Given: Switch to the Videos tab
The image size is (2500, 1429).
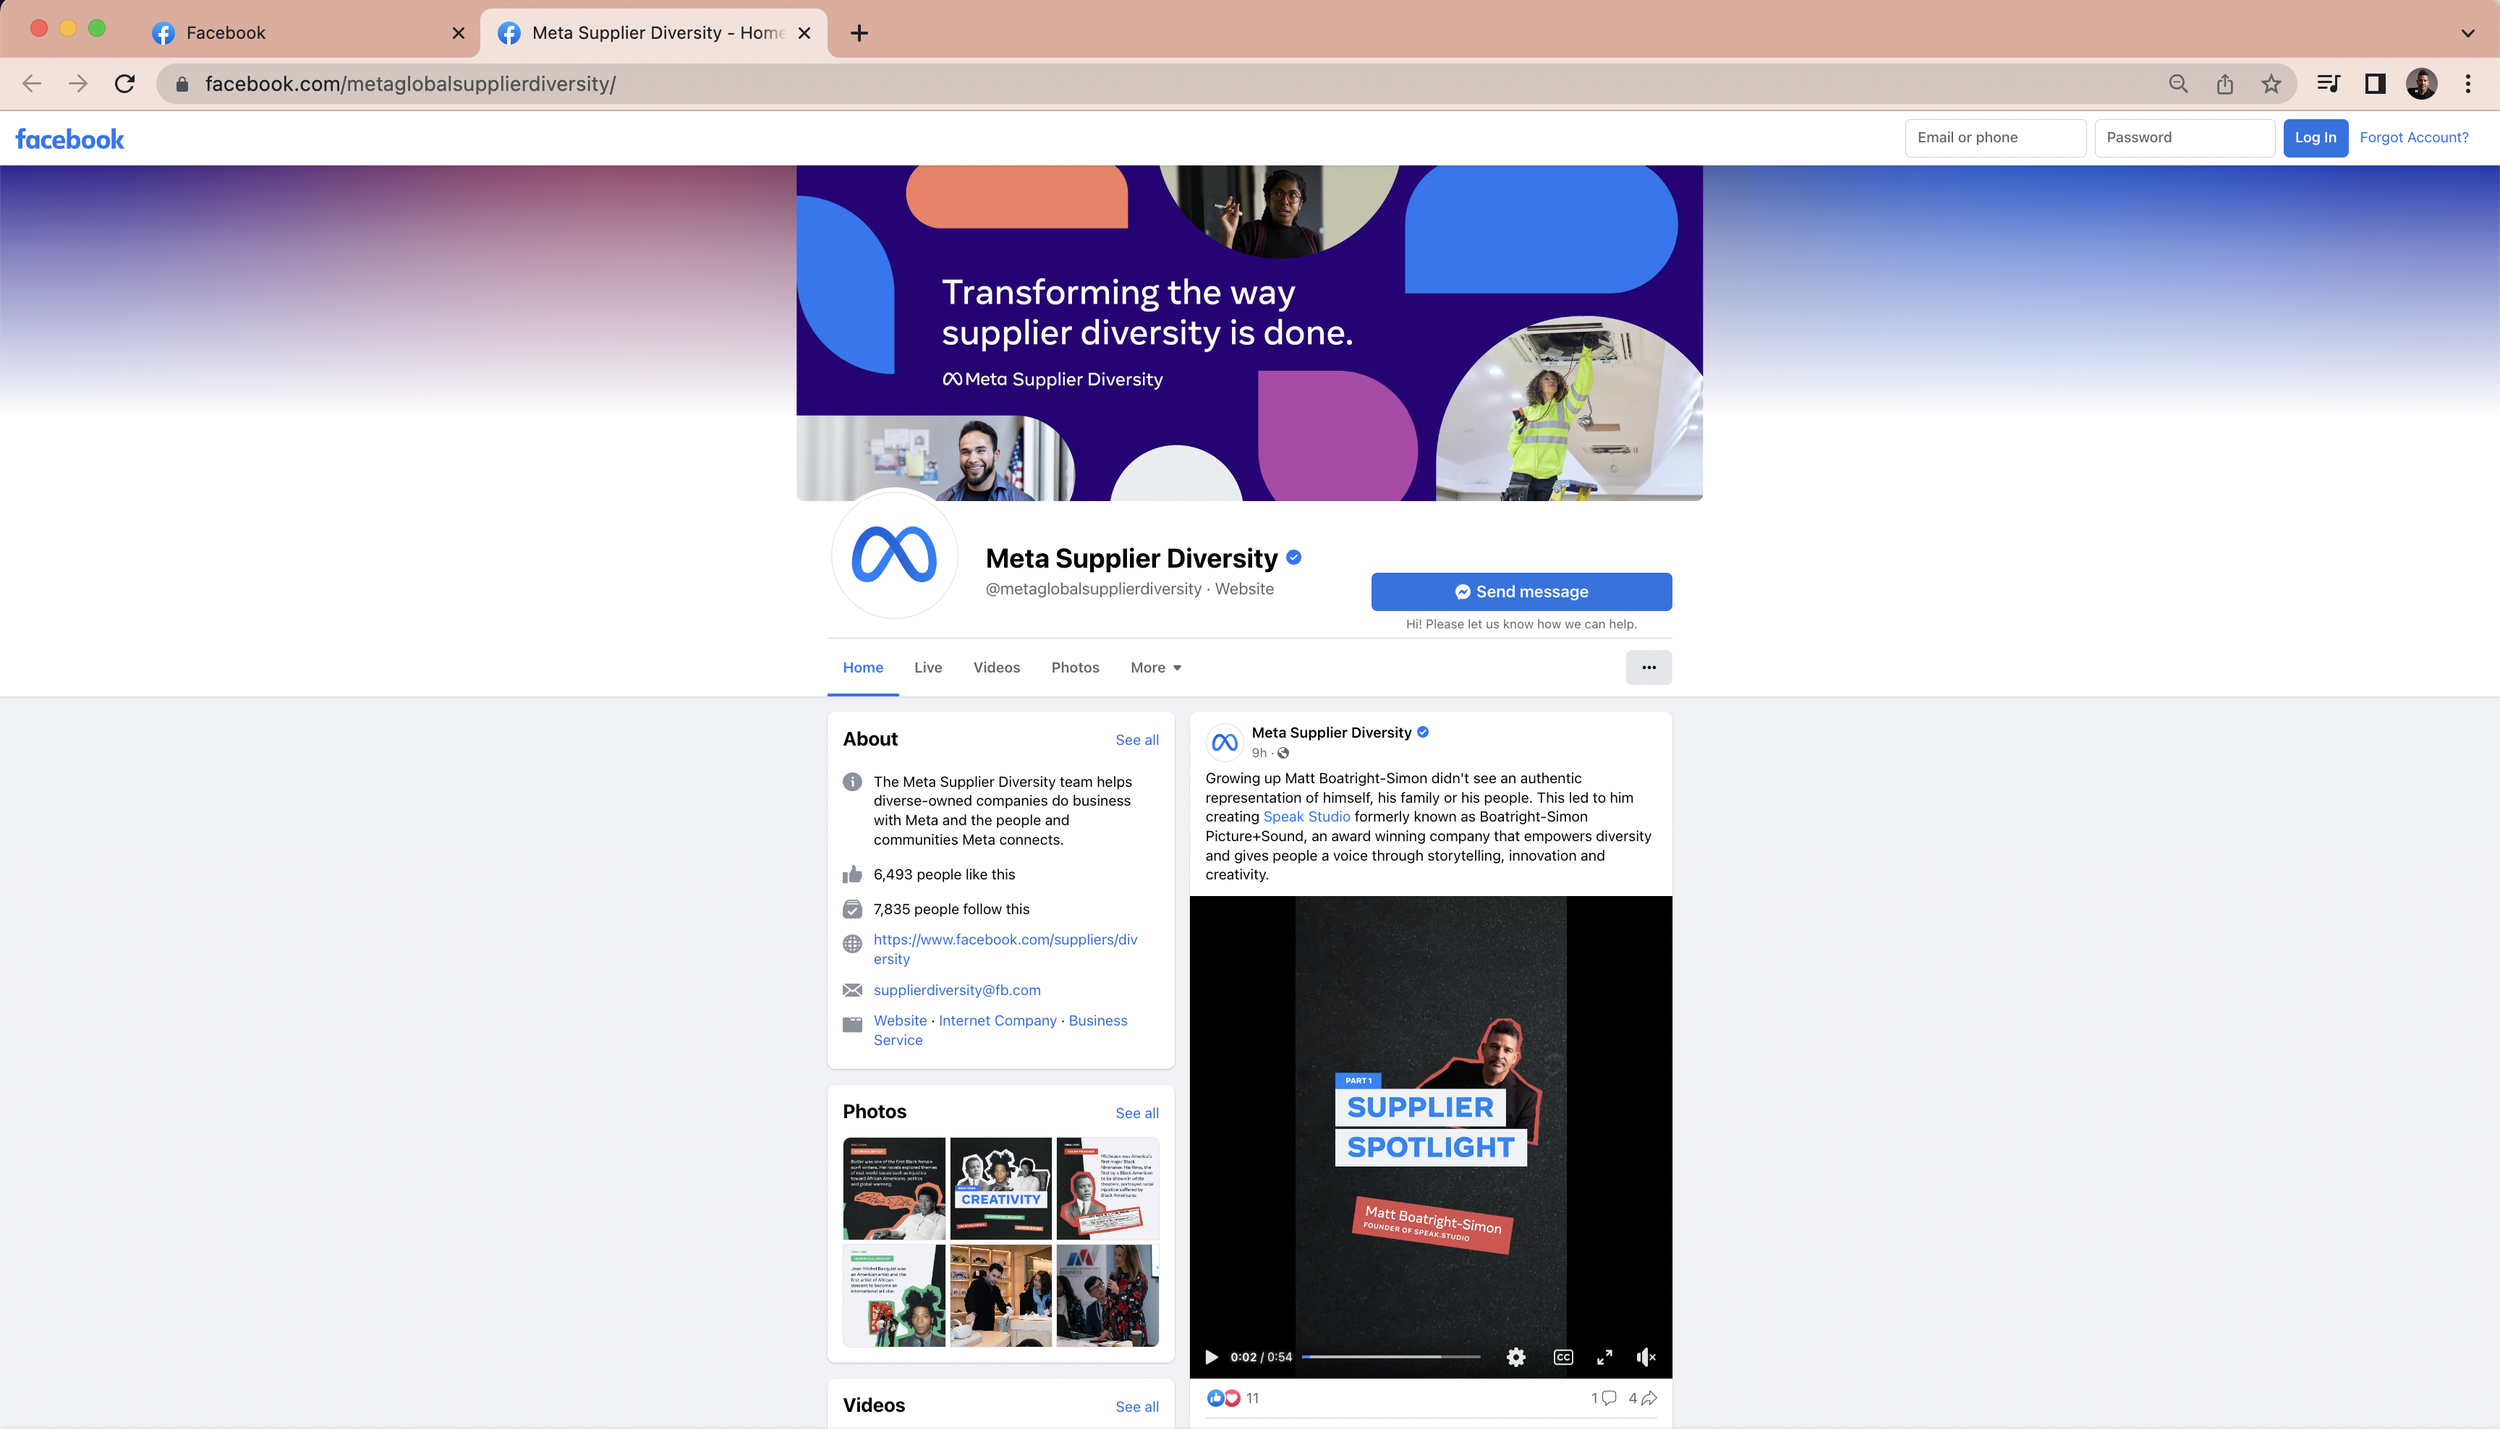Looking at the screenshot, I should pos(996,668).
